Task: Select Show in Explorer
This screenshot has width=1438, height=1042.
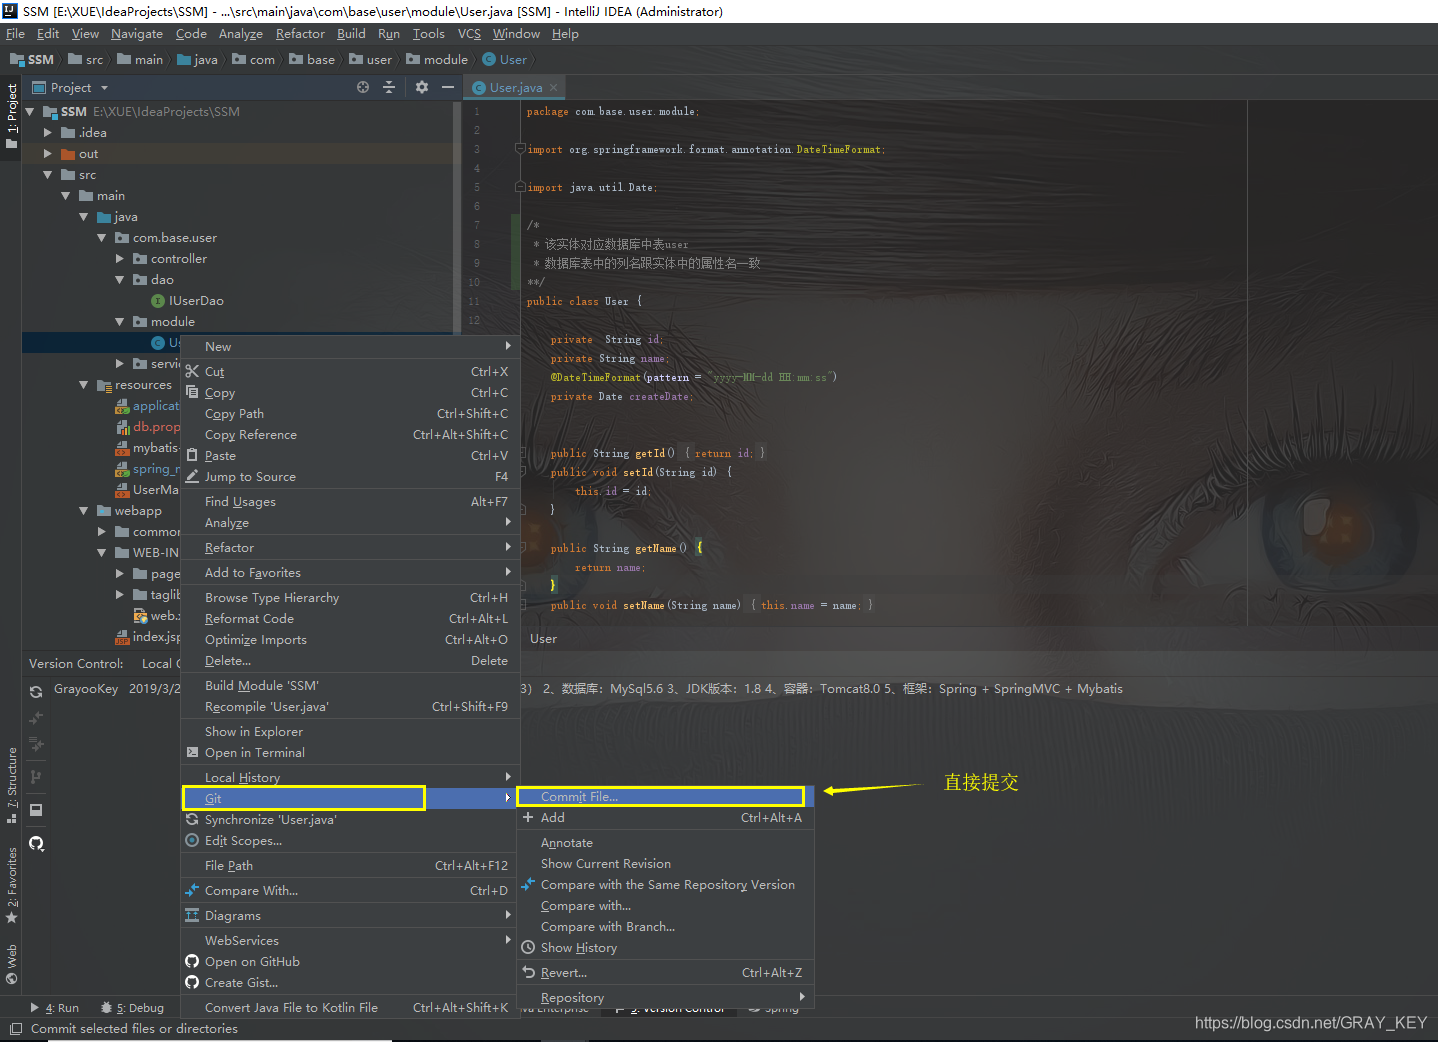Action: coord(350,731)
